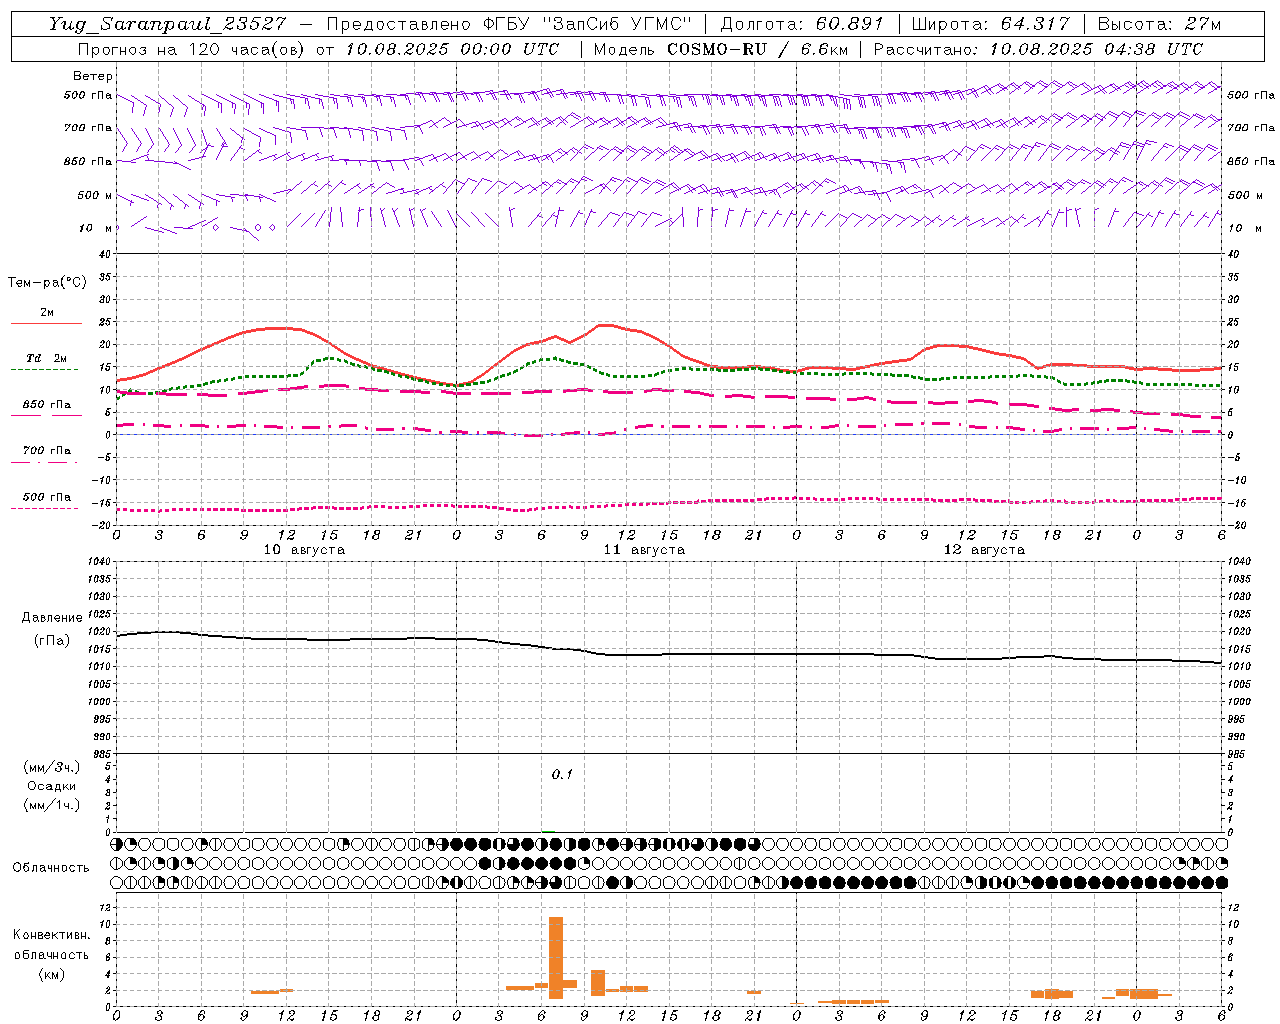The image size is (1280, 1024).
Task: Click the Тем-ра(°C) axis title
Action: point(47,283)
